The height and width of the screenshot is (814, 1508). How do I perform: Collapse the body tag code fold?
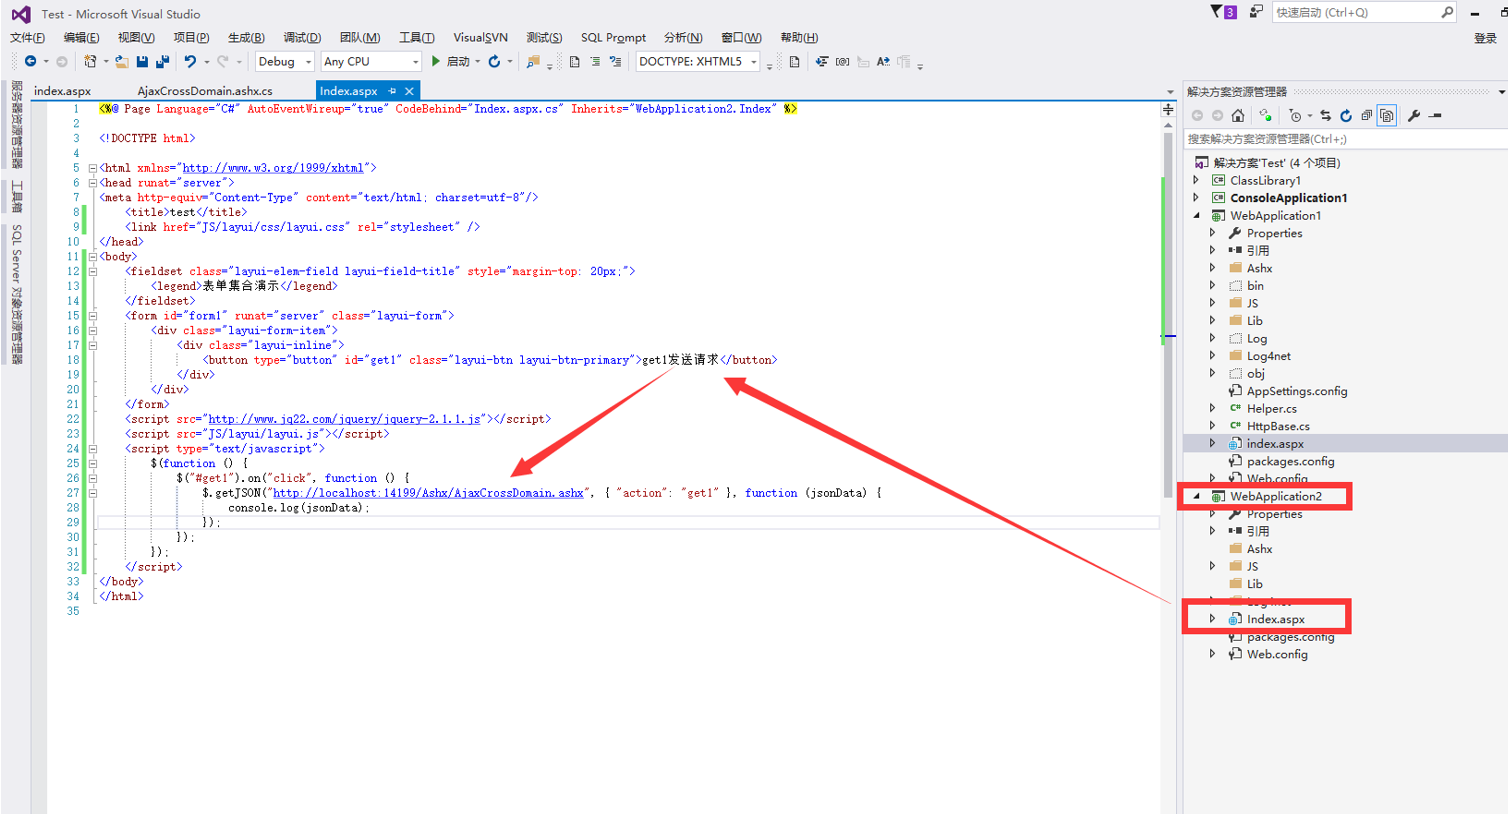click(92, 257)
